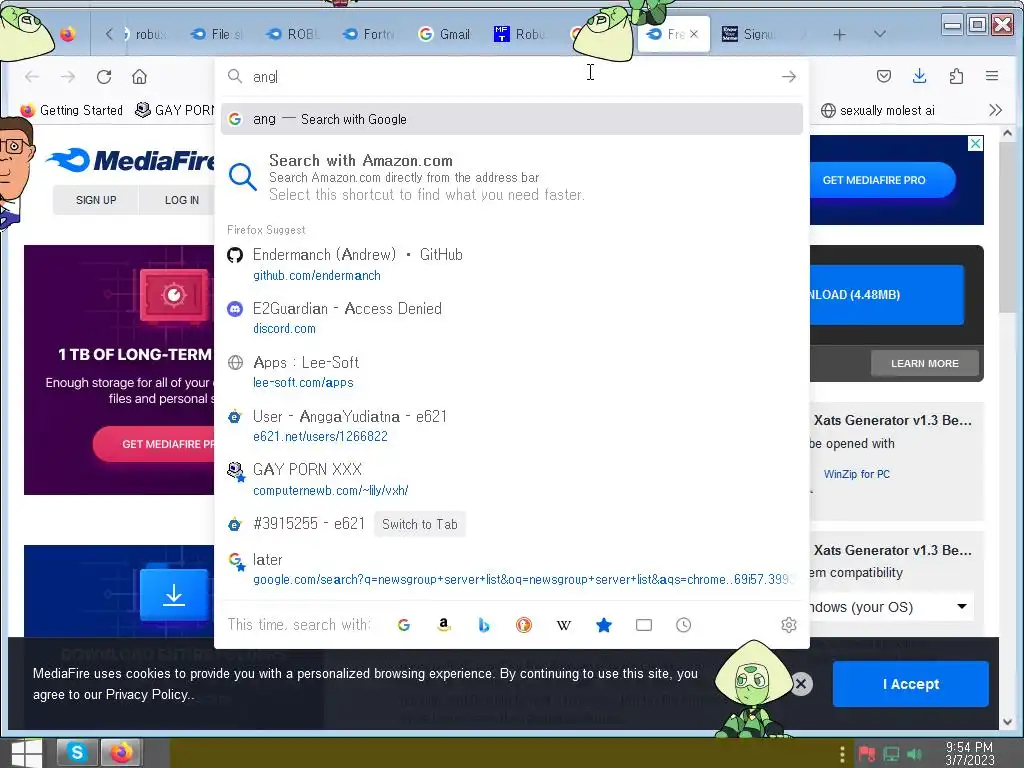Select the Endermanch (Andrew) GitHub suggestion
The height and width of the screenshot is (768, 1024).
(511, 264)
